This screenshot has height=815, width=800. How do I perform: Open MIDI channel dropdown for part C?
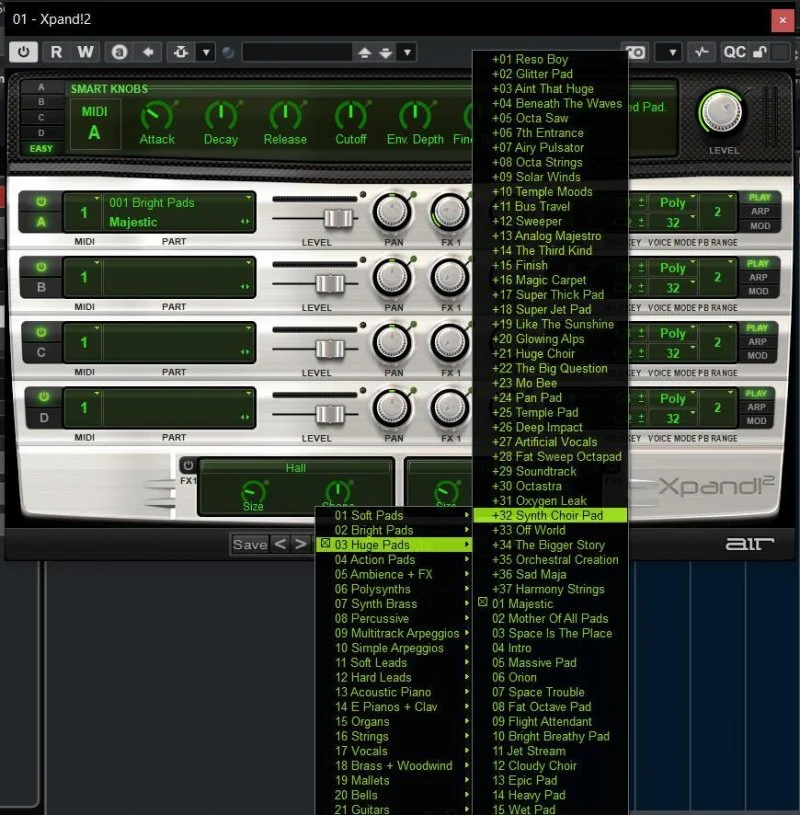pos(83,343)
